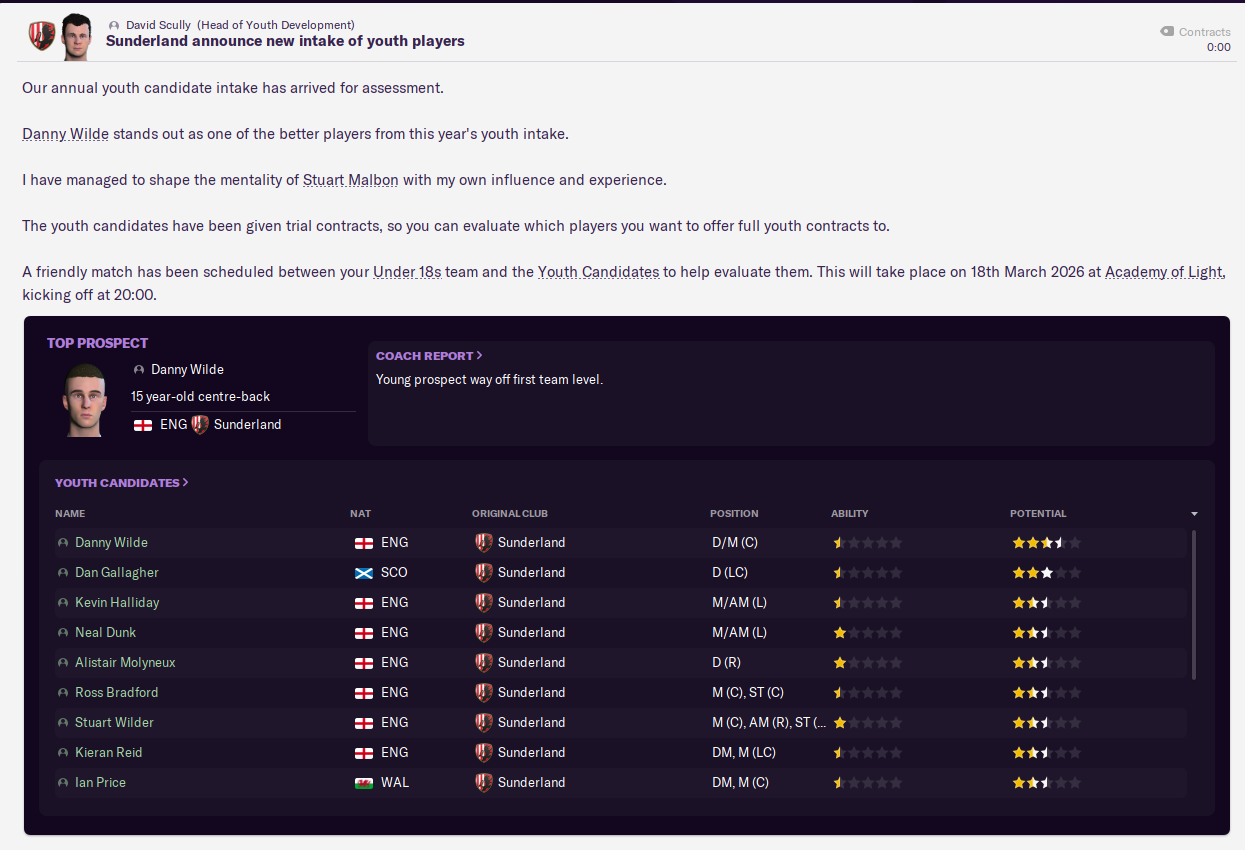Click the Sunderland club badge in header
1245x850 pixels.
(x=42, y=36)
